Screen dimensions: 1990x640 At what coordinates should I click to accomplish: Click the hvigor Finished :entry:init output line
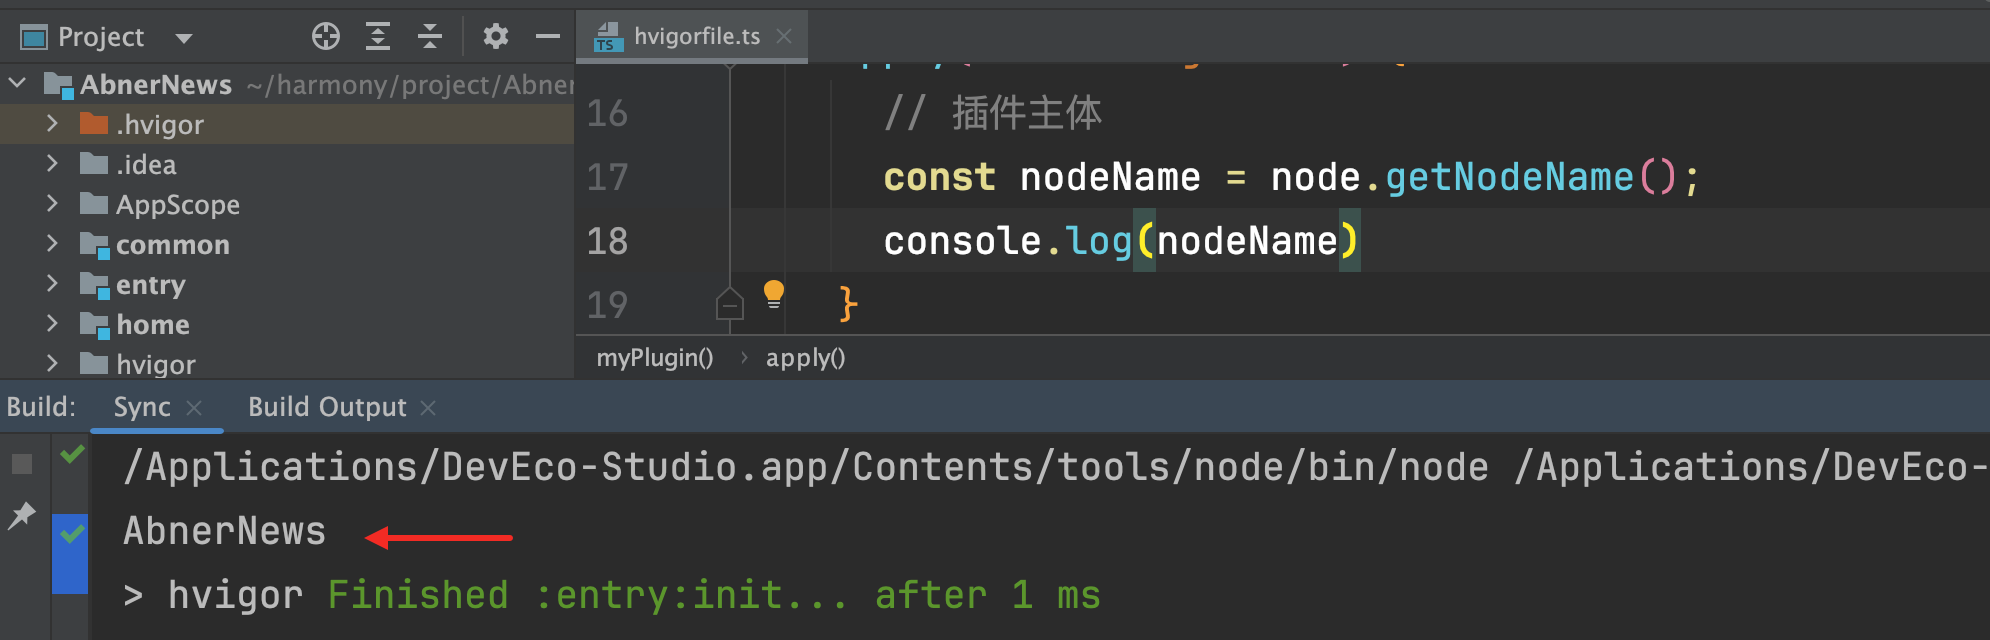(612, 595)
